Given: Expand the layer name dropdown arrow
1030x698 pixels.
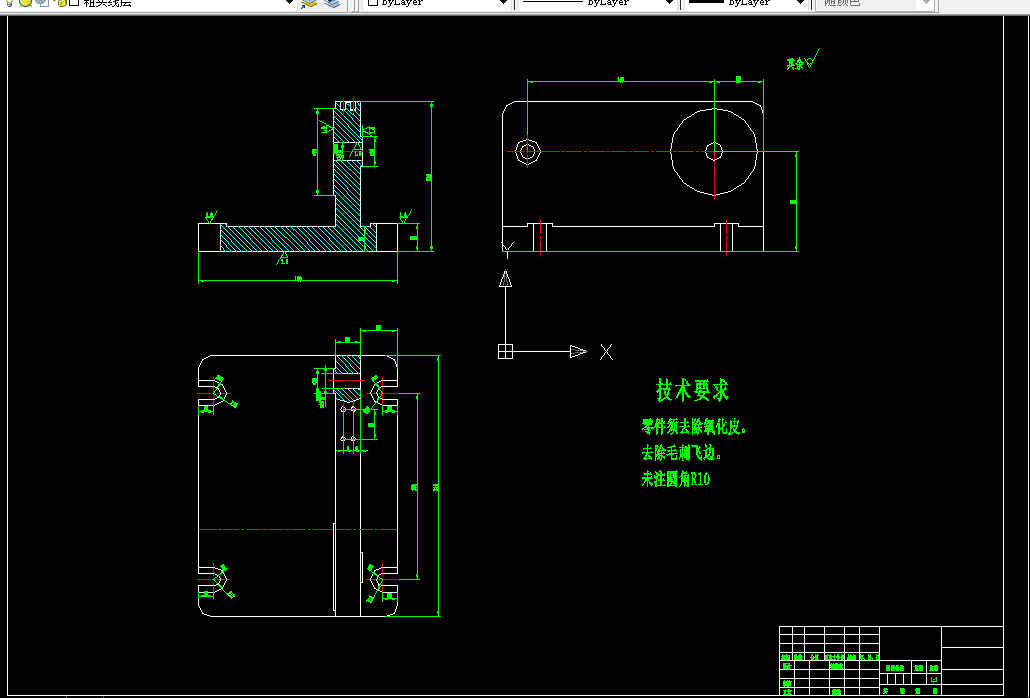Looking at the screenshot, I should click(289, 3).
